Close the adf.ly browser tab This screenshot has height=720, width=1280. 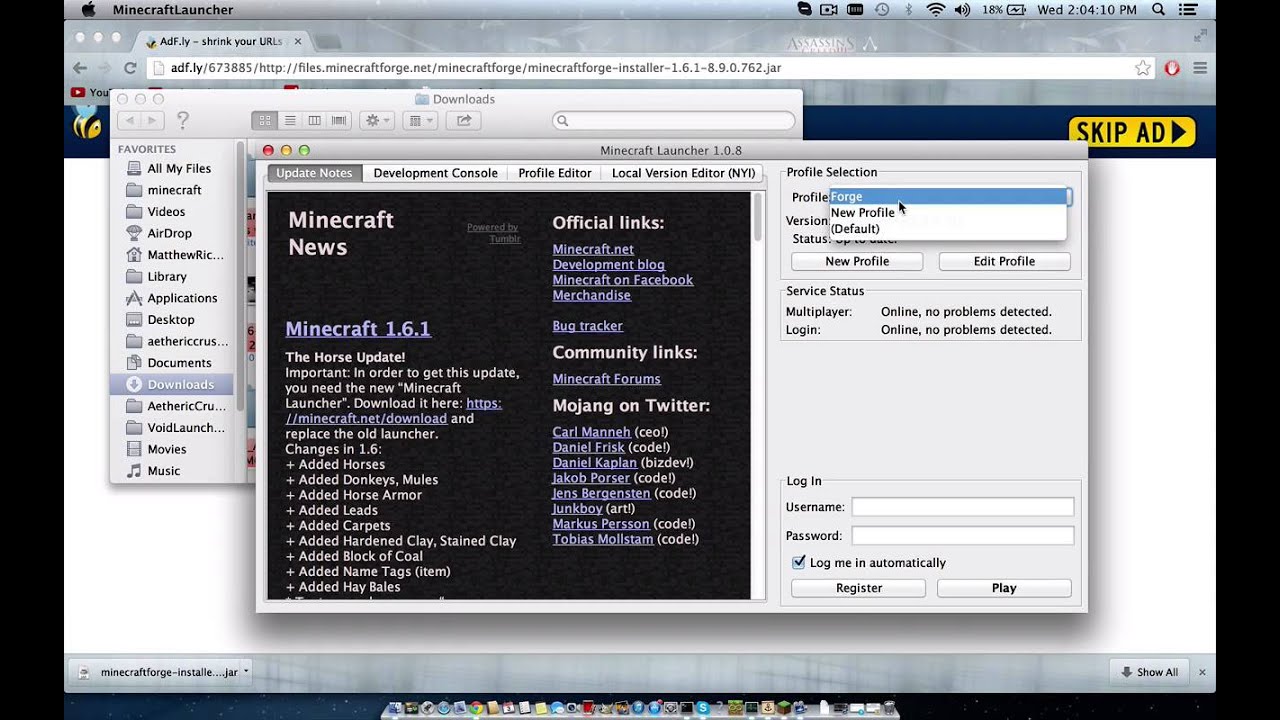coord(298,41)
